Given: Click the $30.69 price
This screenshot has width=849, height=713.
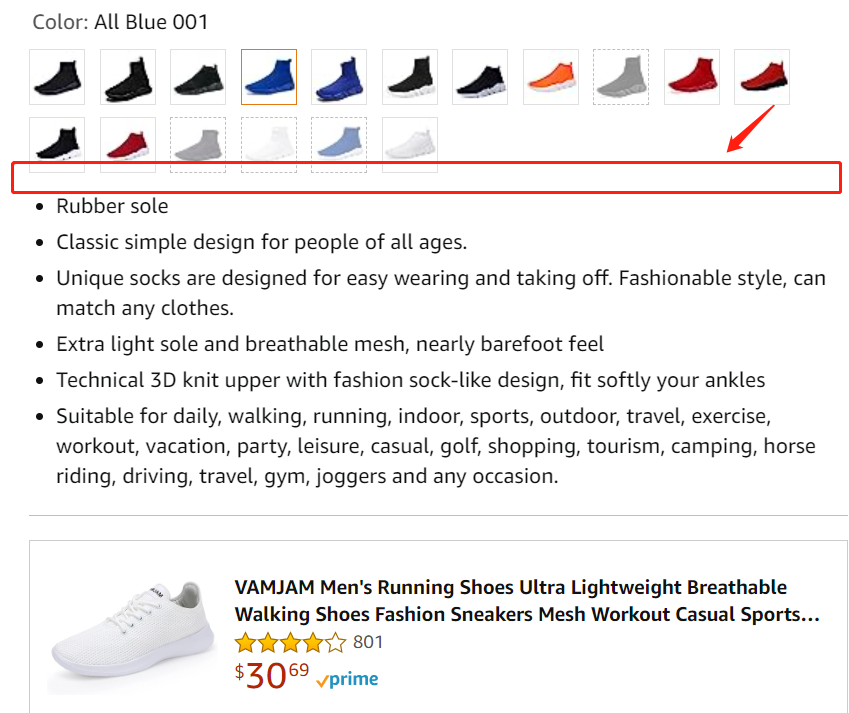Looking at the screenshot, I should [x=272, y=677].
